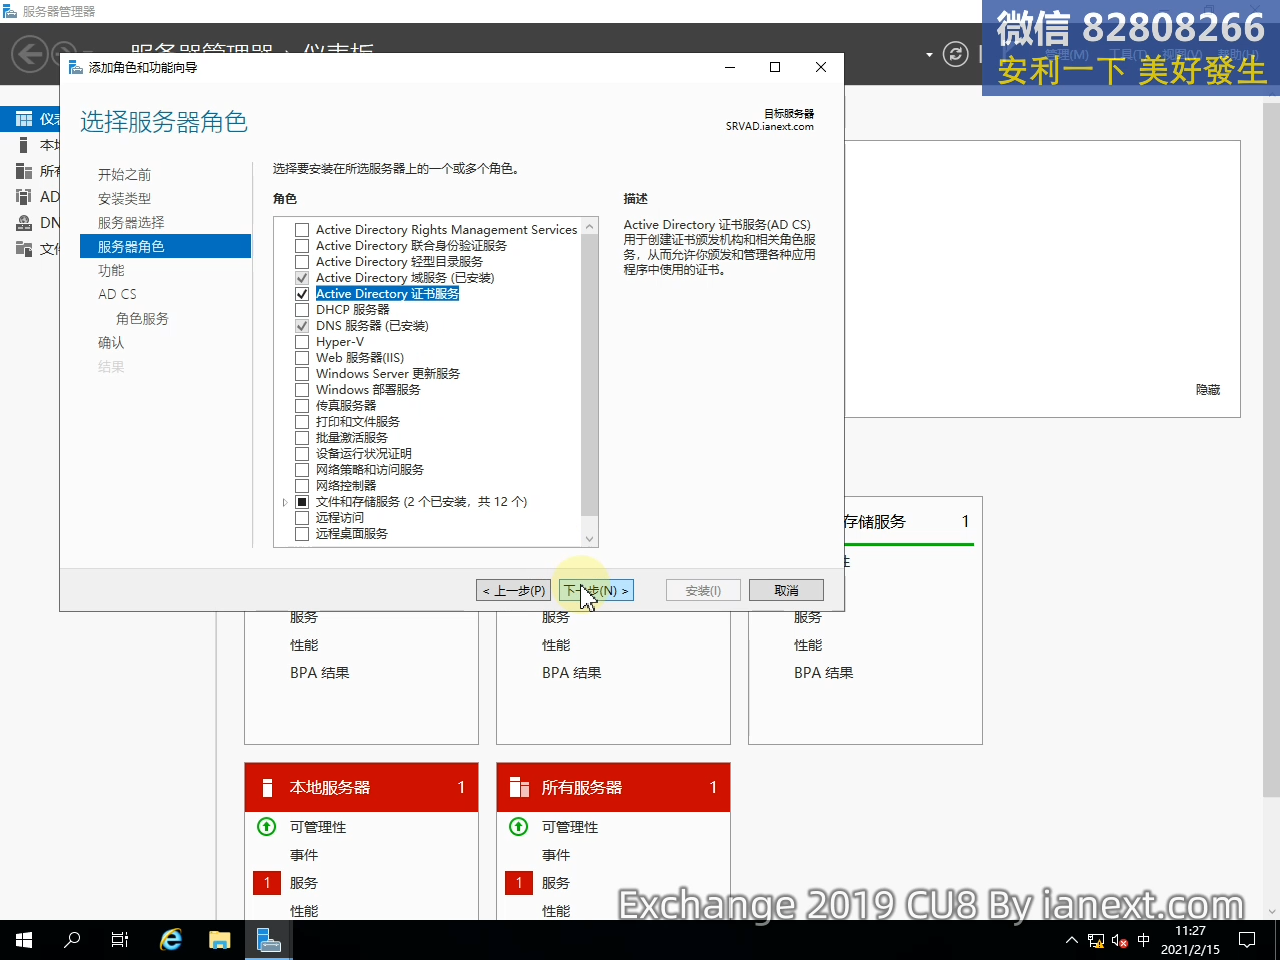Tick 网络策略和访问服务 checkbox
This screenshot has width=1280, height=960.
302,470
